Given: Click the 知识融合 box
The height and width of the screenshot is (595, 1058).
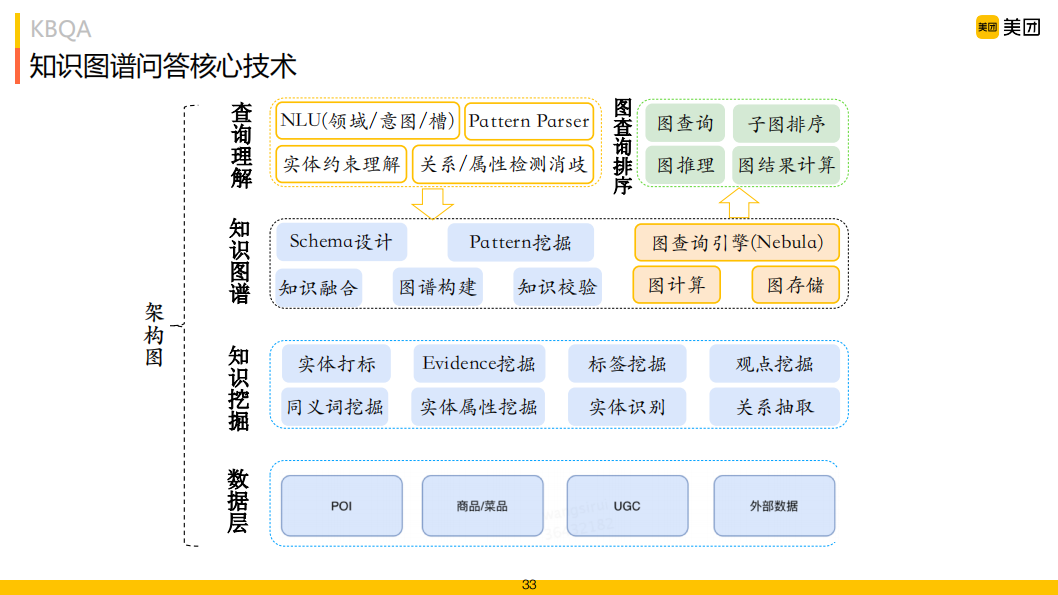Looking at the screenshot, I should click(x=318, y=288).
